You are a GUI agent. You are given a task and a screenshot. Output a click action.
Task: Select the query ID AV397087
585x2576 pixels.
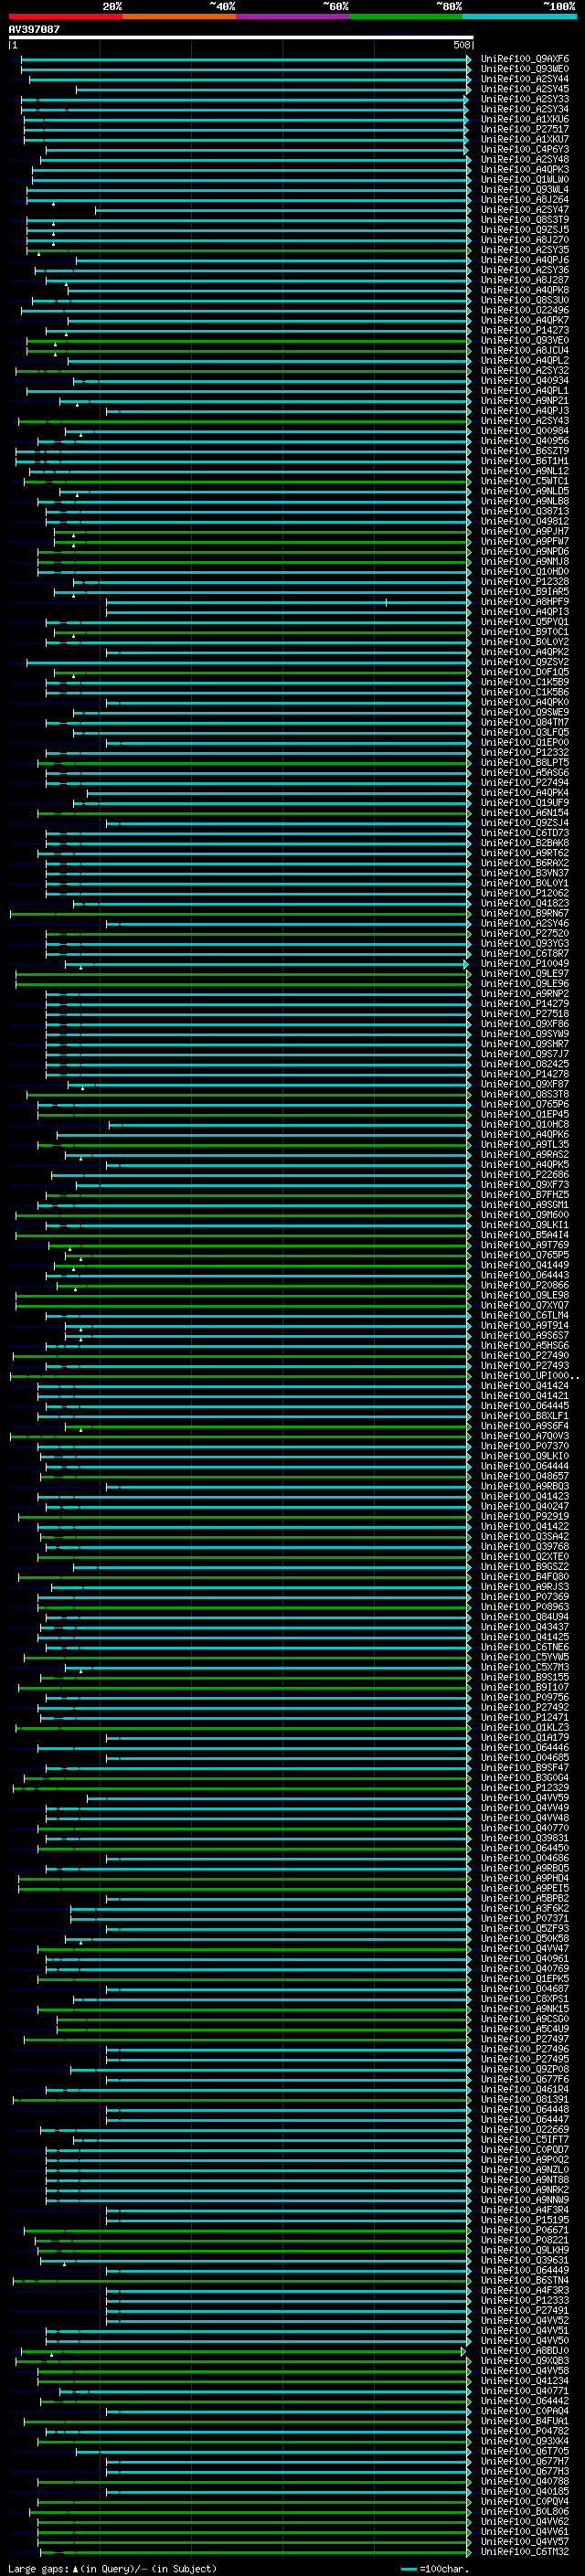click(34, 29)
